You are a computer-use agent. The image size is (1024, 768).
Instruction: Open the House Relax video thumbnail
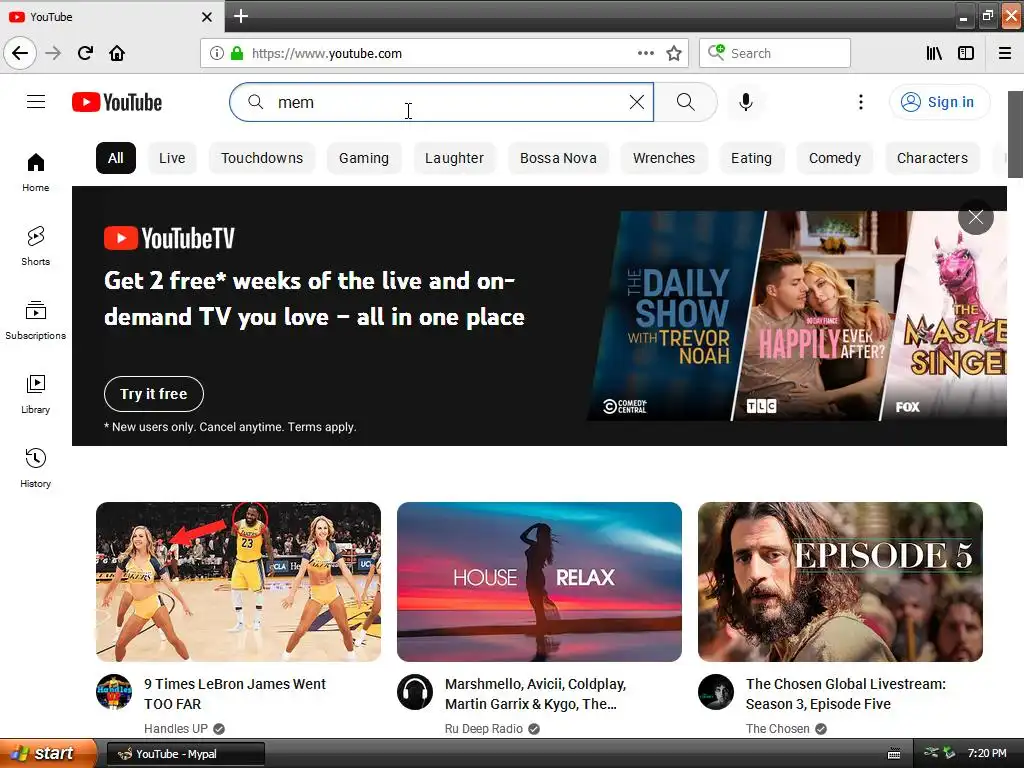539,582
